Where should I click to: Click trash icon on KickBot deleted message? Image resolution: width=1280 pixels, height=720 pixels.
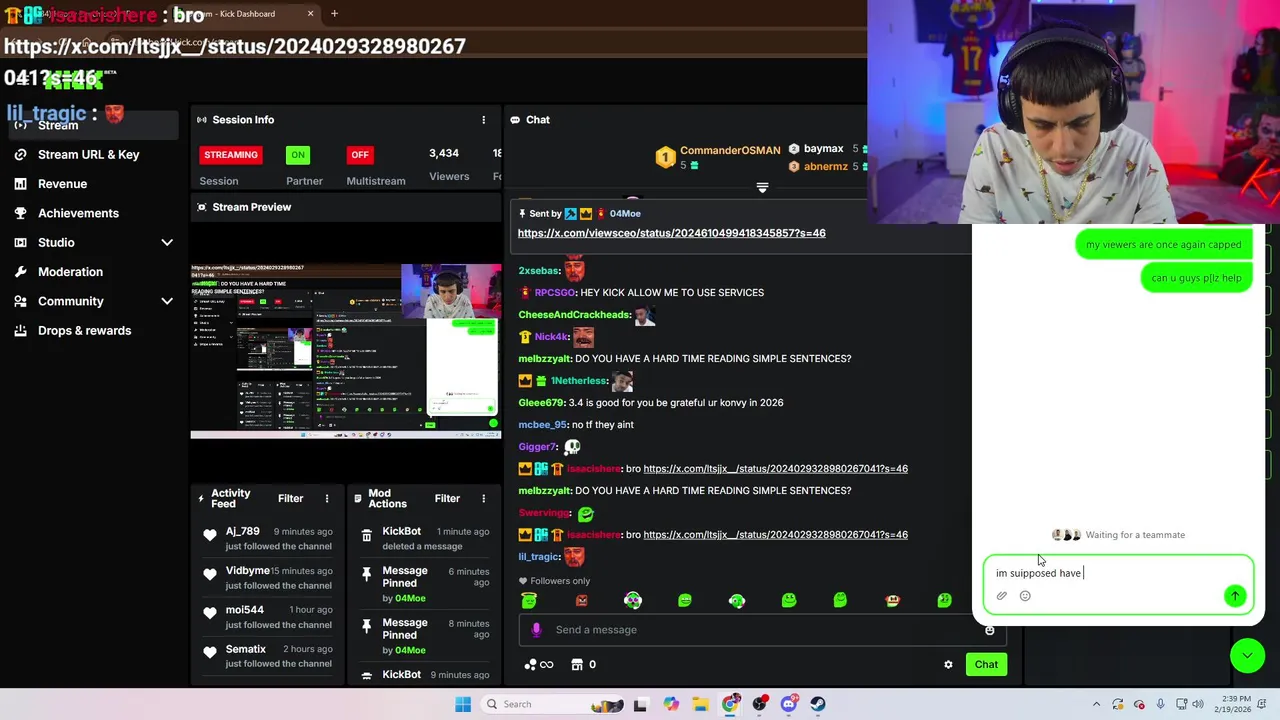click(366, 536)
